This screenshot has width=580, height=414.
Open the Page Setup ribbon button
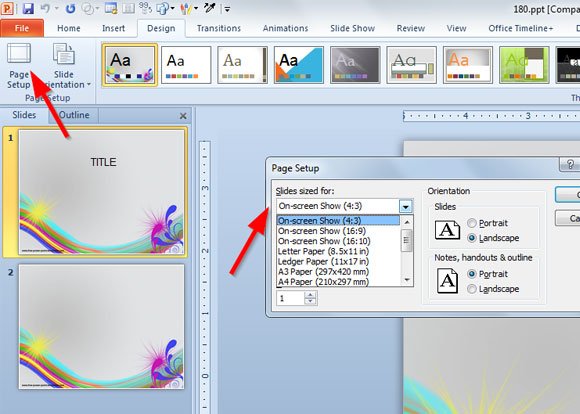pos(19,66)
